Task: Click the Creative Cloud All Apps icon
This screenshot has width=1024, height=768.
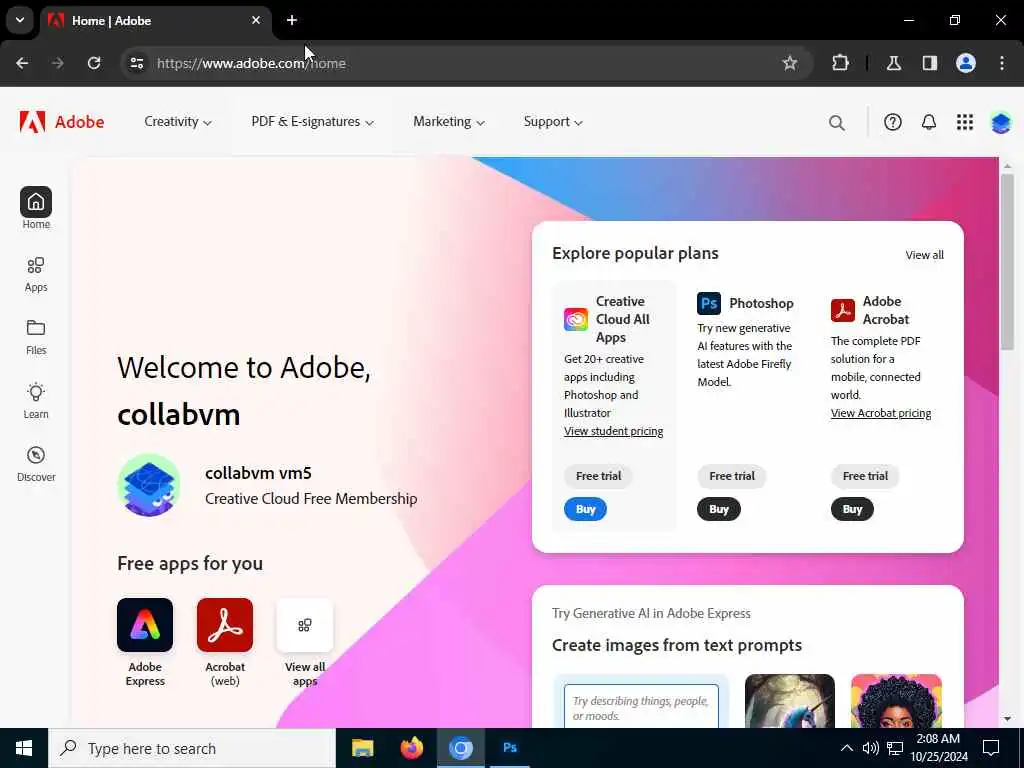Action: point(575,319)
